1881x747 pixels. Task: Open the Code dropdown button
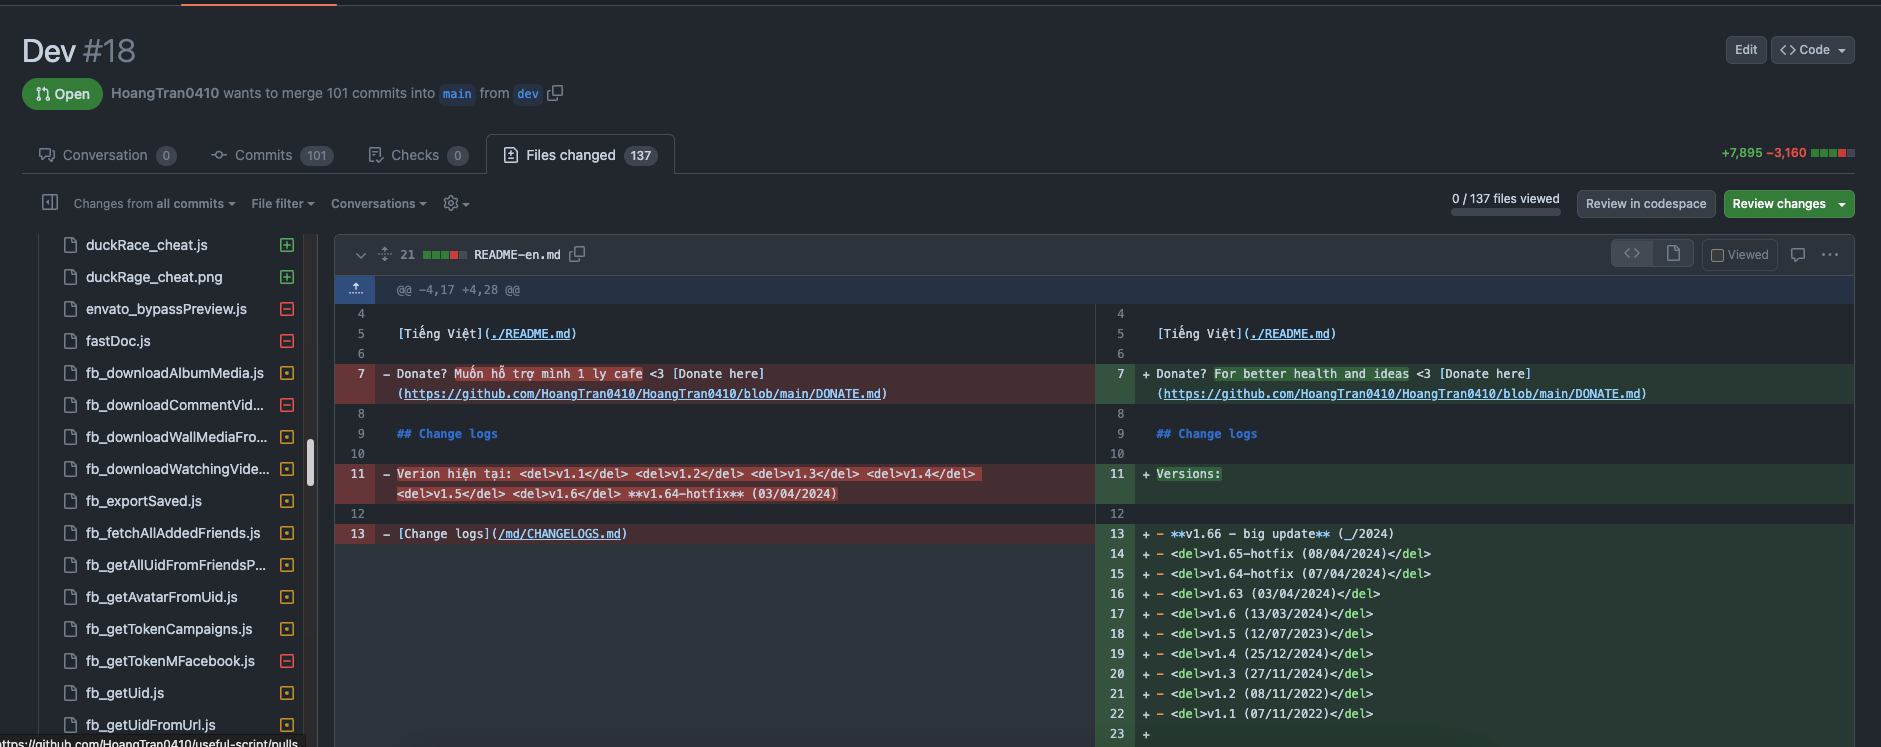coord(1813,50)
